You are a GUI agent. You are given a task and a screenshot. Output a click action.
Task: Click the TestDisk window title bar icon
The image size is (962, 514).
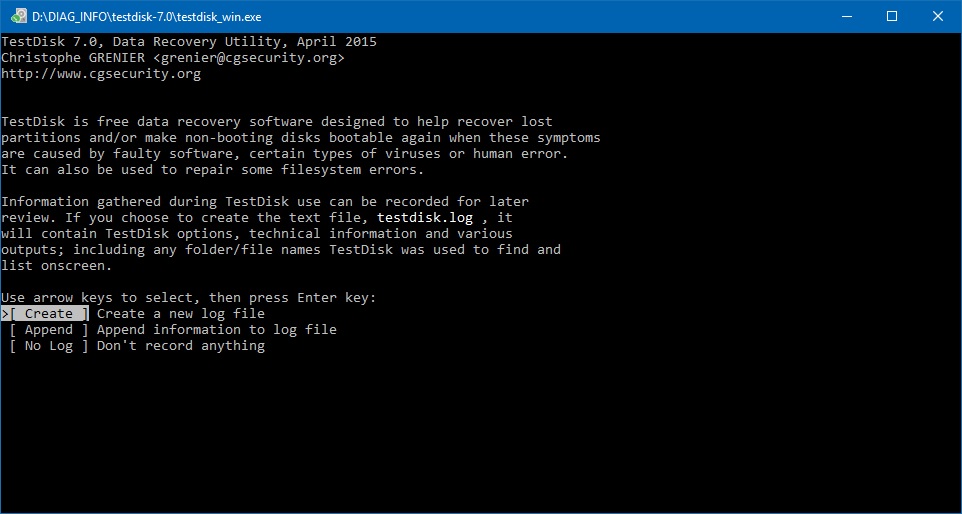tap(18, 17)
